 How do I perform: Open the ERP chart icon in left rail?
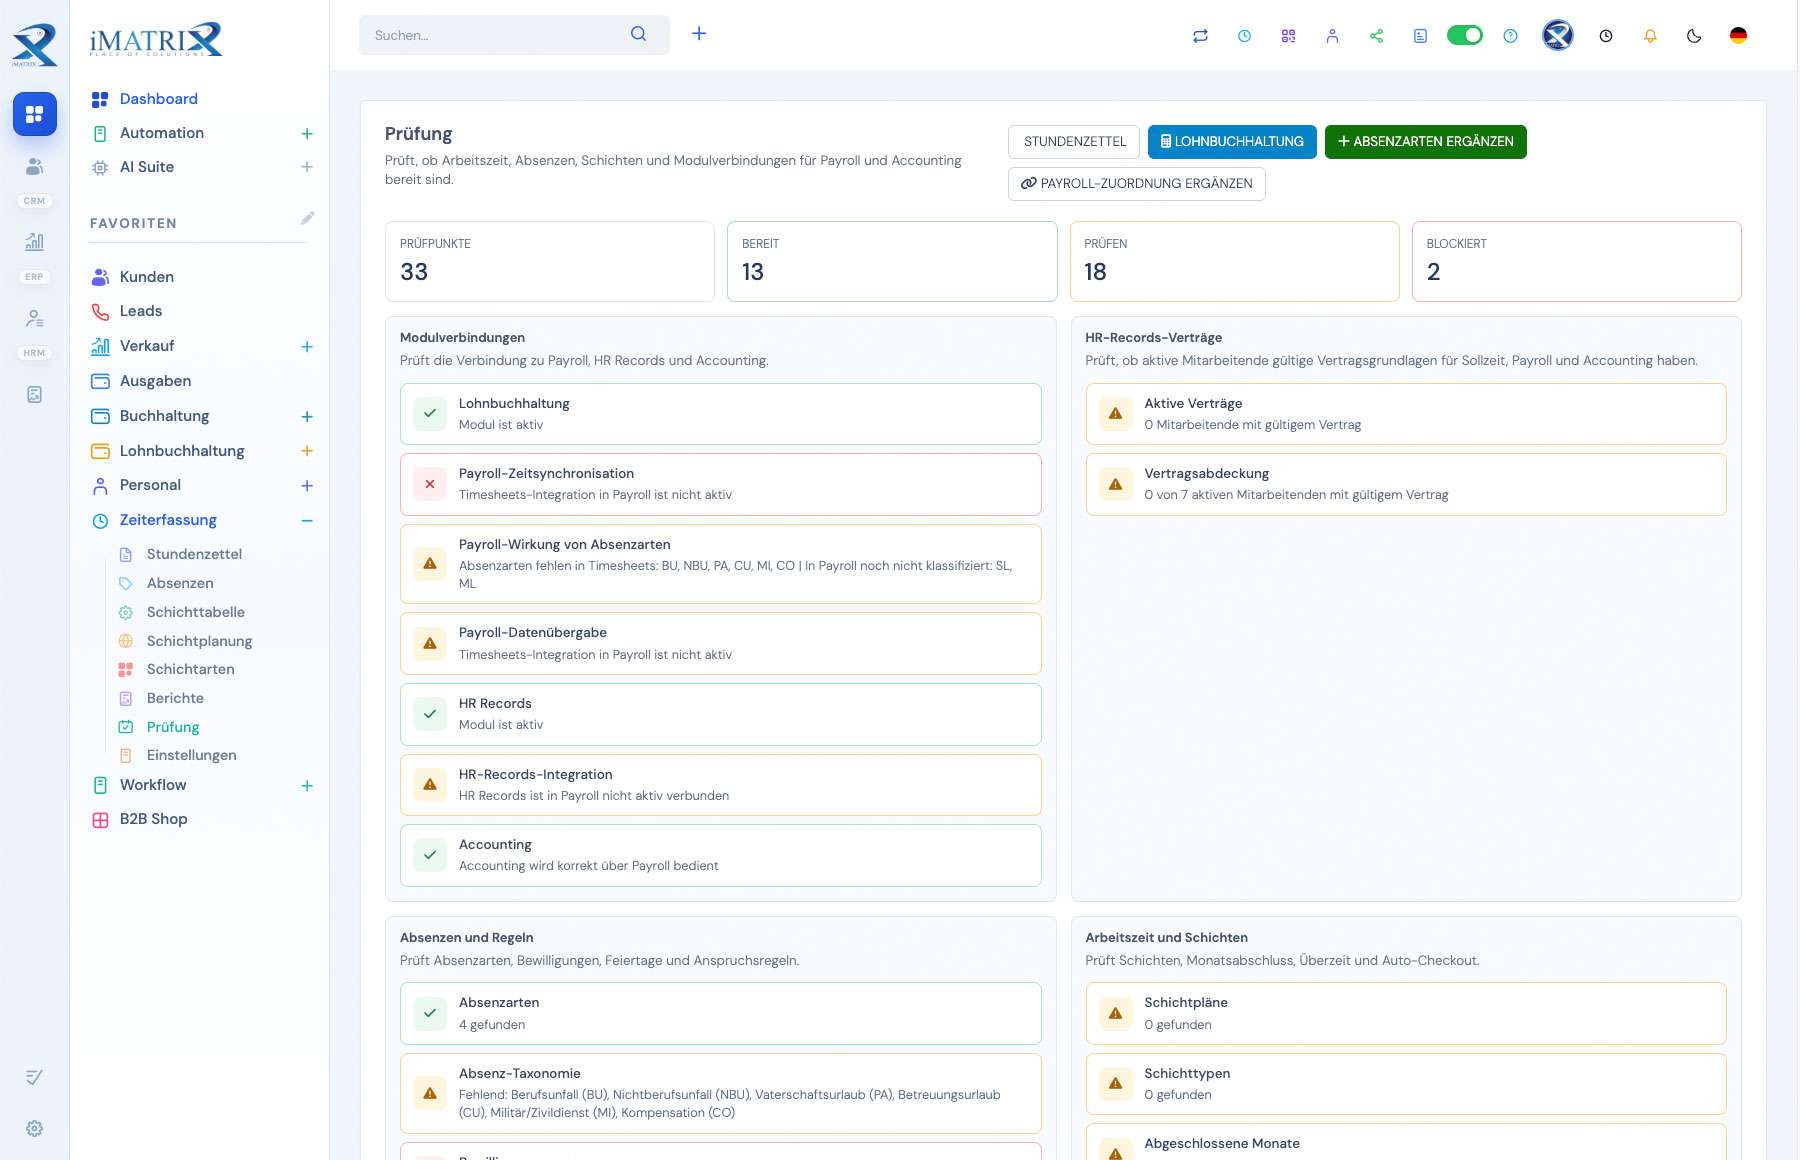click(34, 241)
